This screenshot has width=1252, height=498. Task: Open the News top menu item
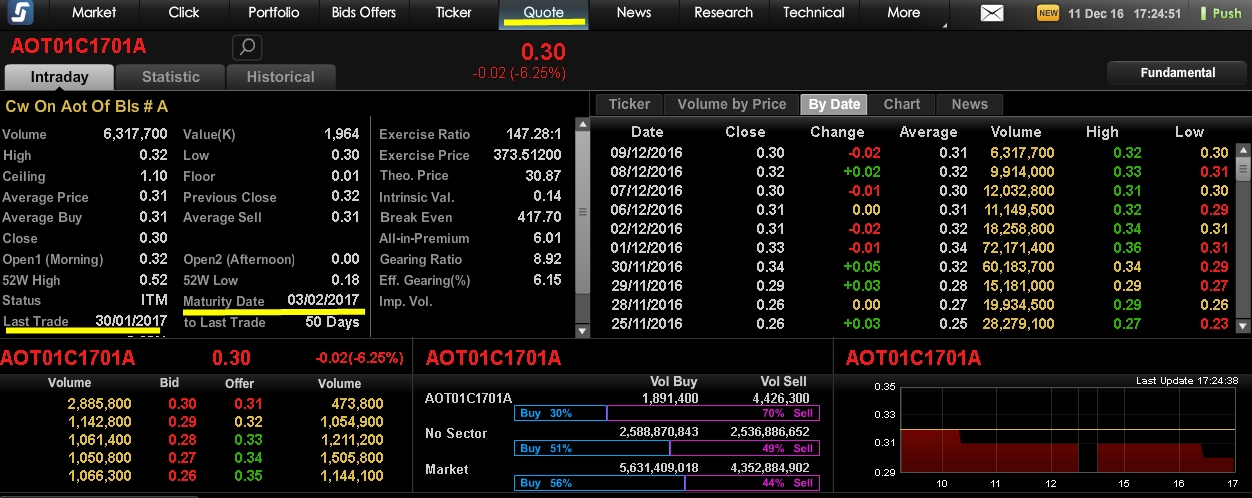coord(634,13)
